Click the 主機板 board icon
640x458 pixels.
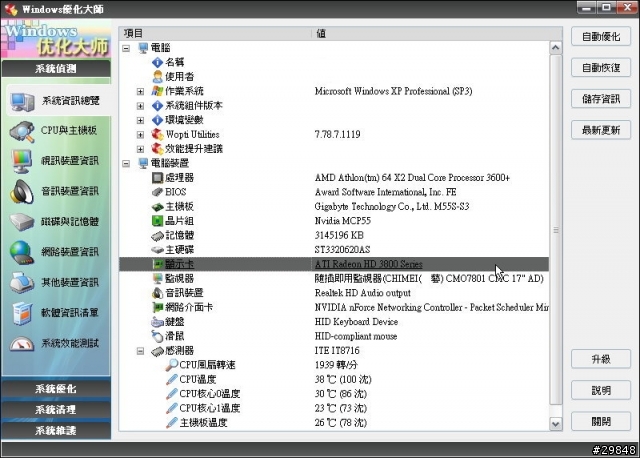[x=157, y=207]
